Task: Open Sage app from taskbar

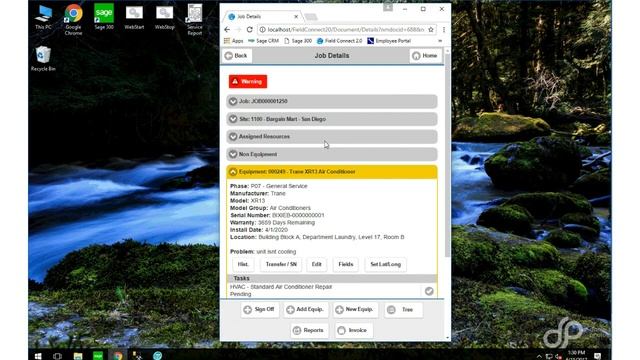Action: [98, 356]
